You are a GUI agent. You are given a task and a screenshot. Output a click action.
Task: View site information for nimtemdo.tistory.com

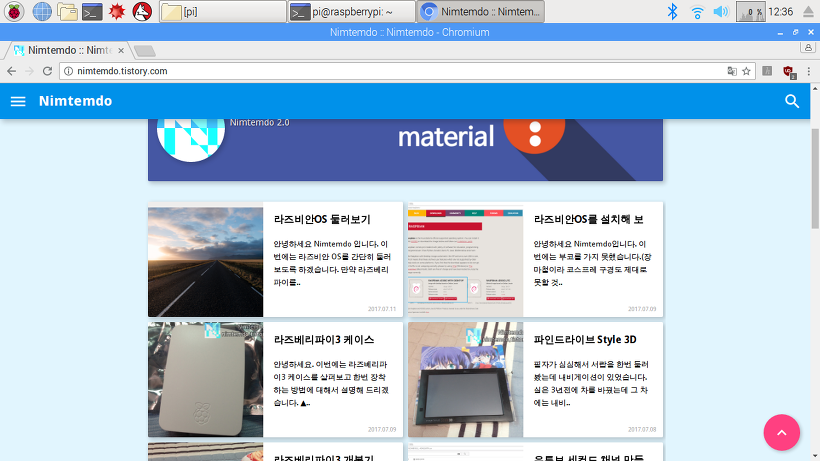point(69,71)
